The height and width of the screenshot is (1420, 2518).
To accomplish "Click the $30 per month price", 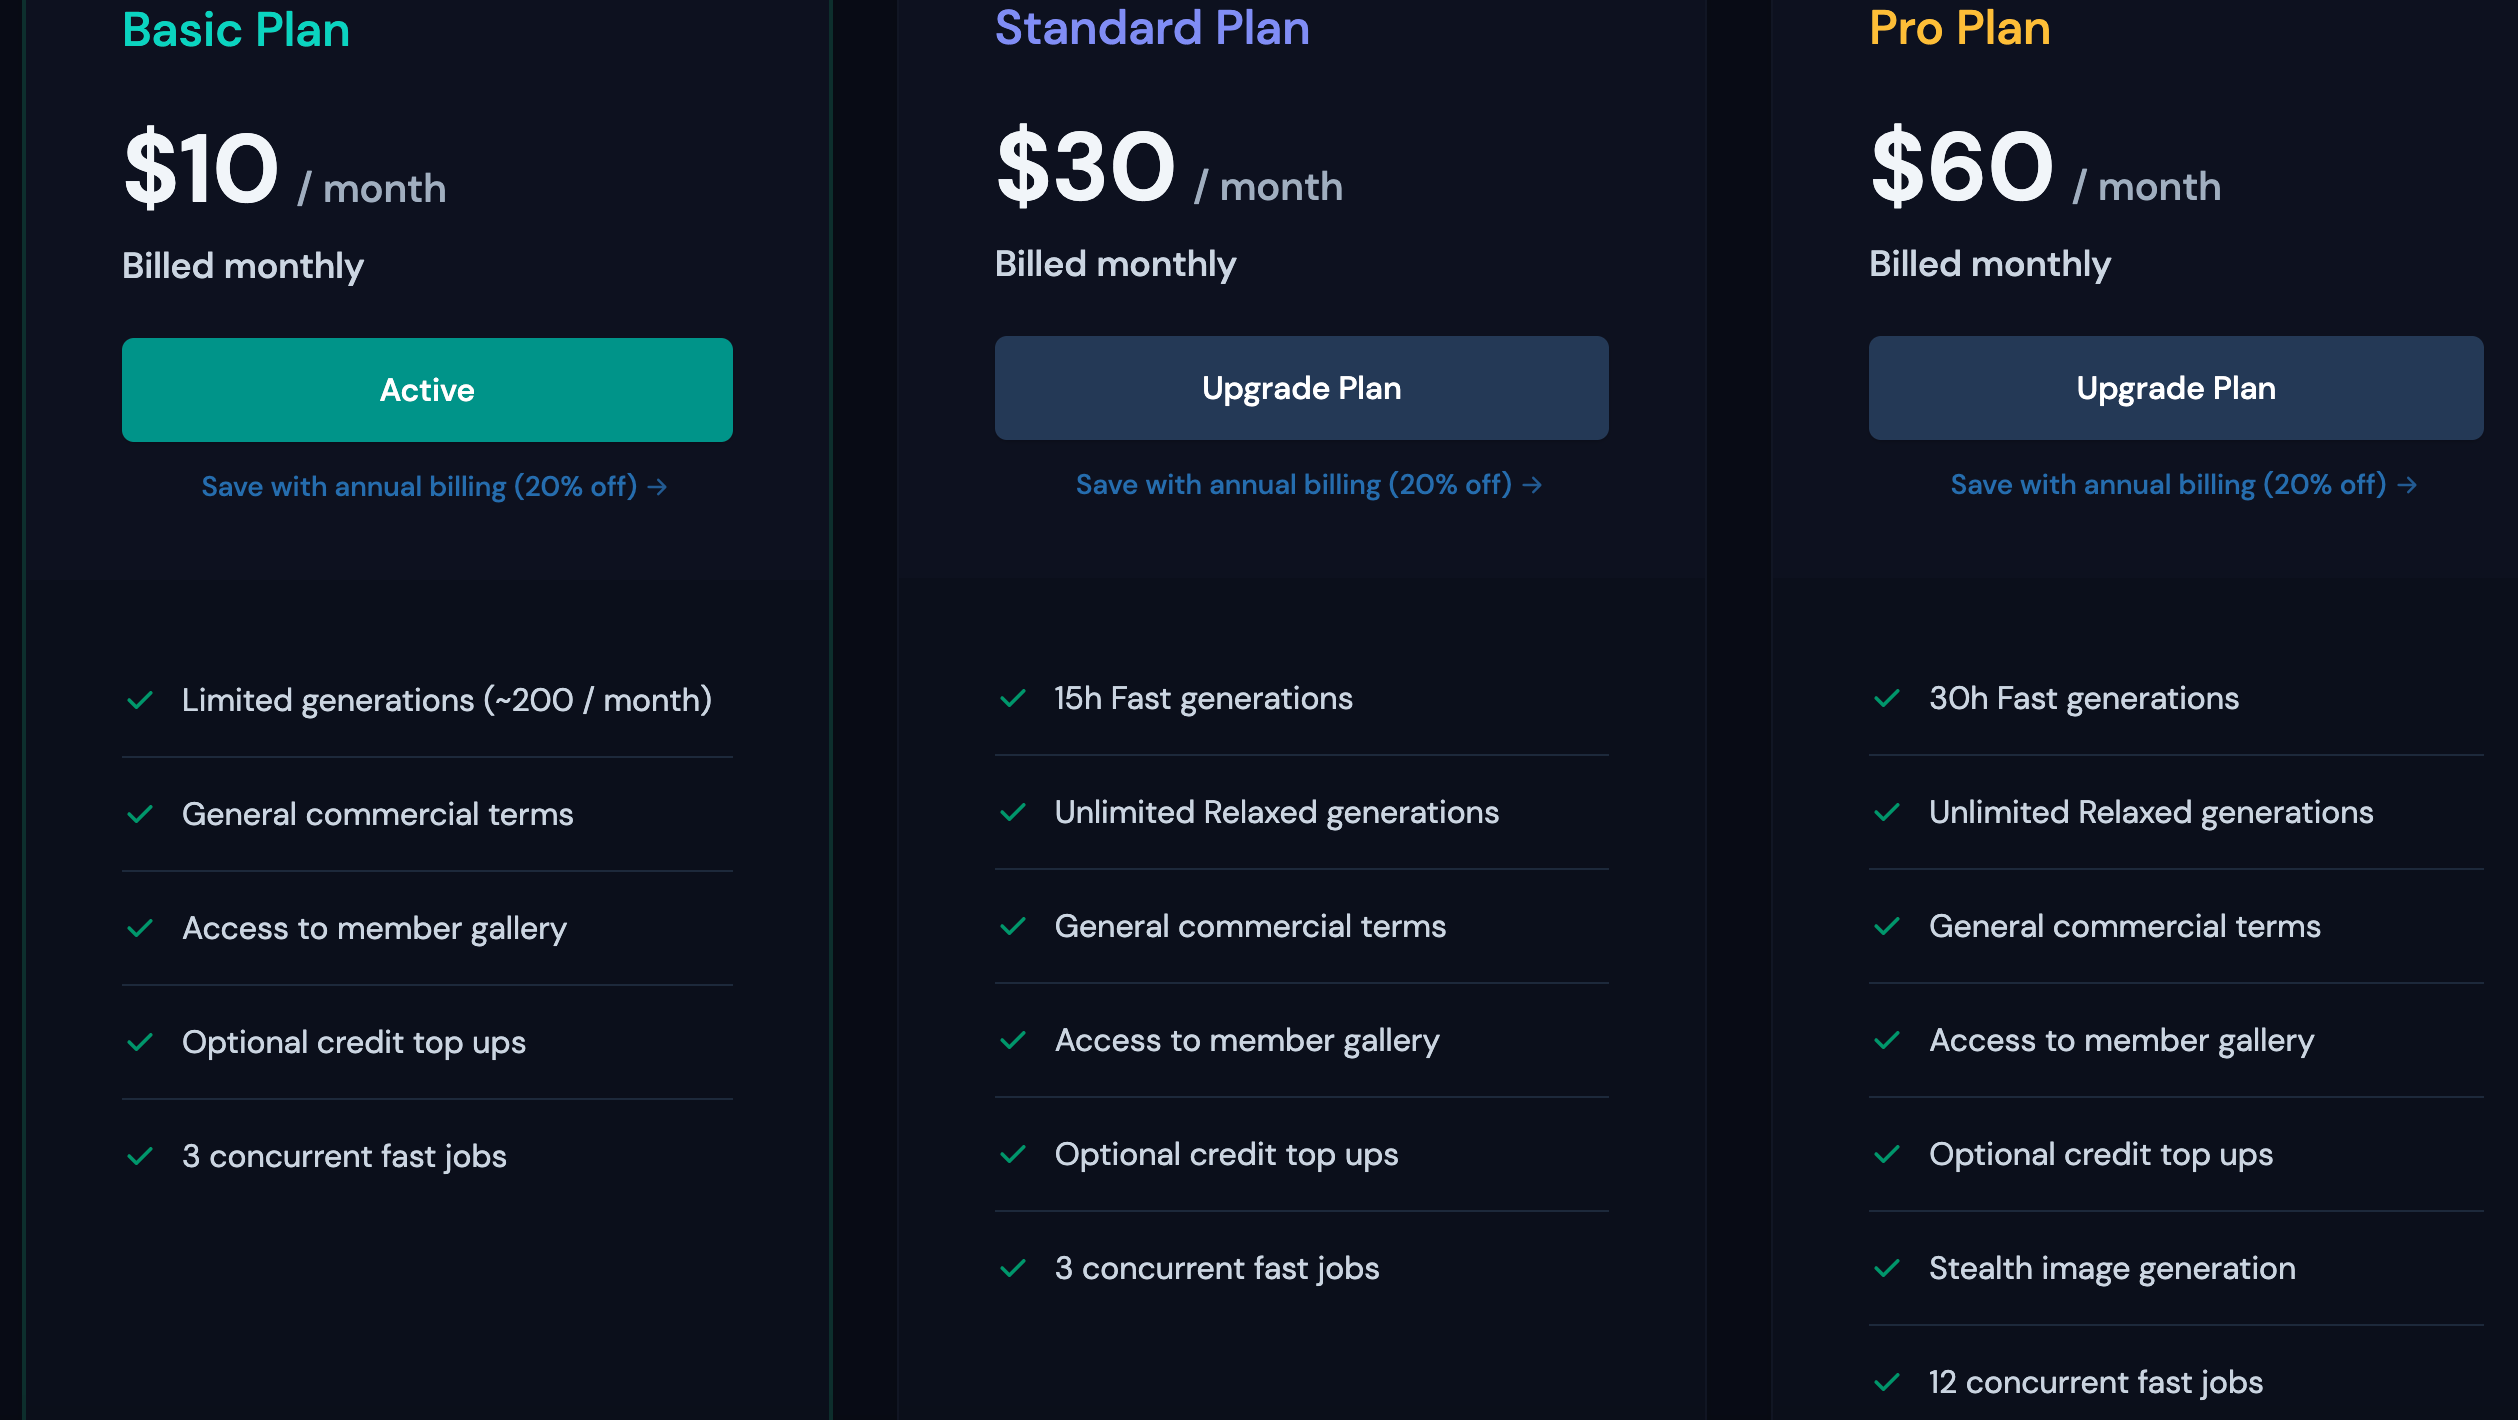I will tap(1168, 170).
